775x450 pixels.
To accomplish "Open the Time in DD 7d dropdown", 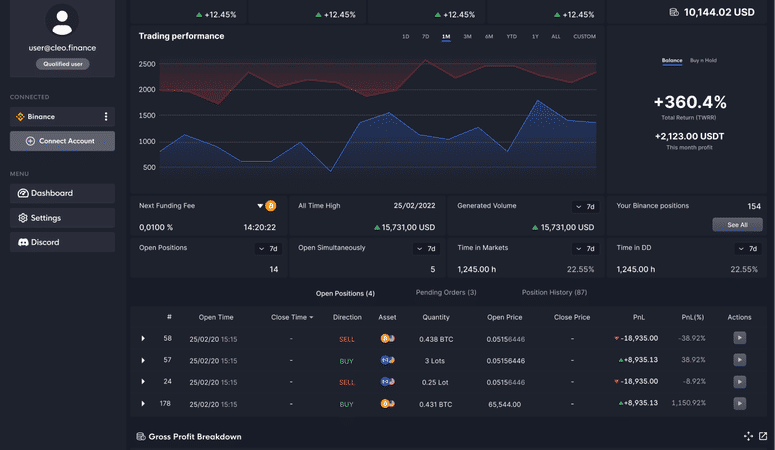I will point(747,249).
